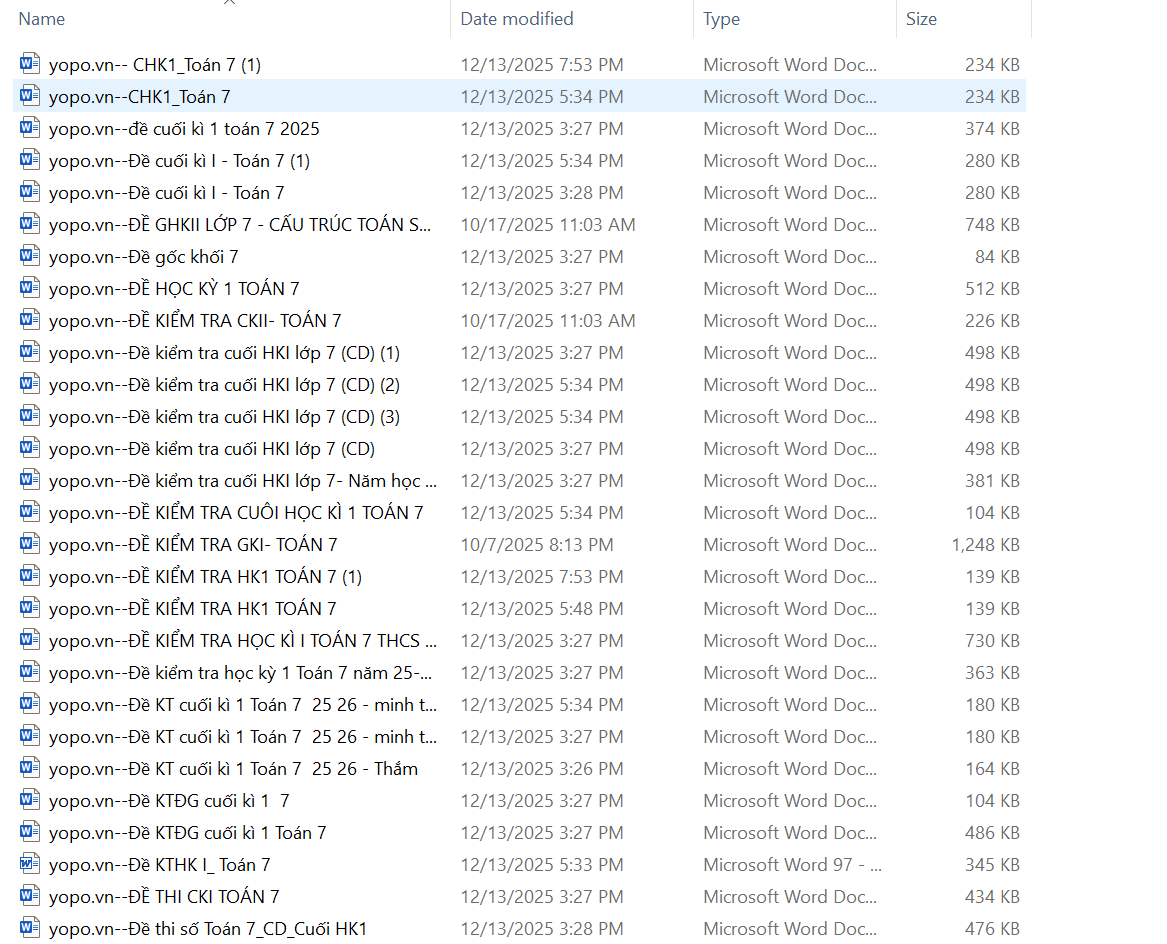Click the Word 97 icon for Đề KTHK I_ Toán 7
The image size is (1167, 944).
click(x=30, y=865)
